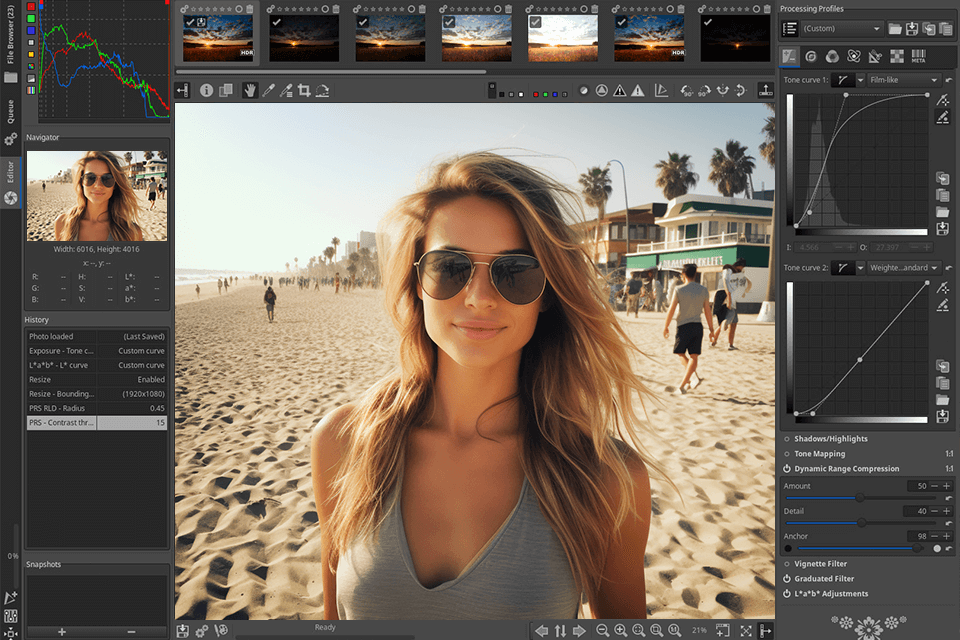Copy processing profile to clipboard
960x640 pixels.
tap(929, 29)
